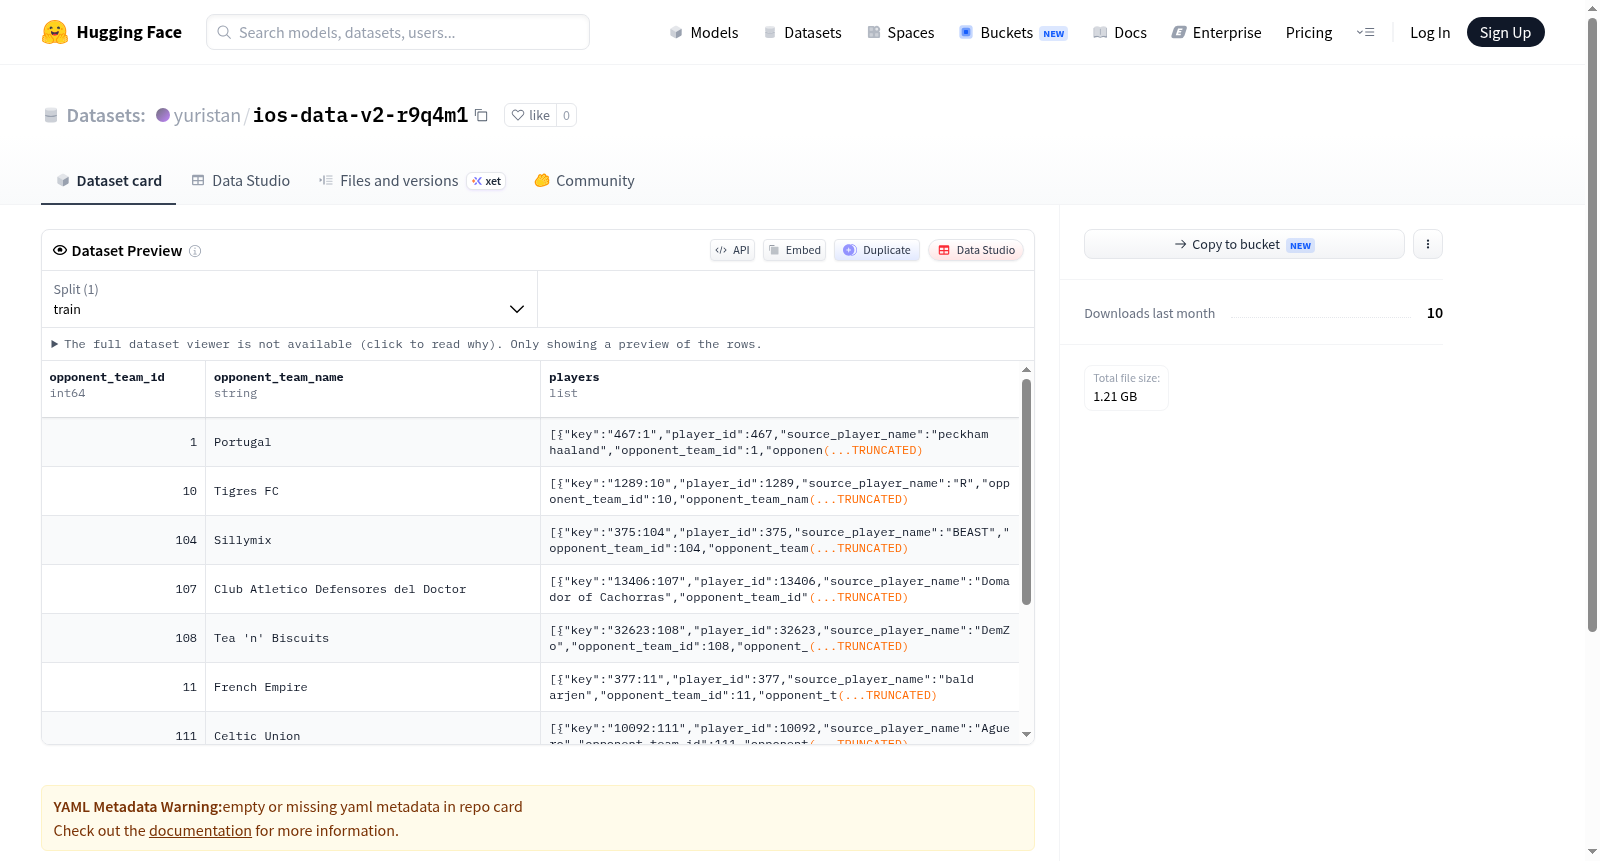Image resolution: width=1600 pixels, height=861 pixels.
Task: Click the table scroll down arrow
Action: click(x=1026, y=735)
